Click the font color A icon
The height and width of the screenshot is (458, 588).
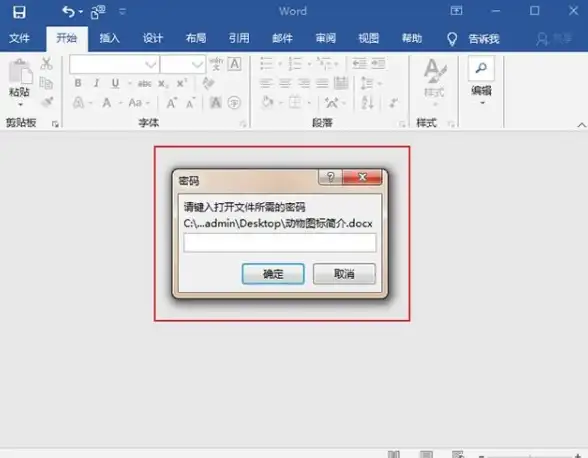(107, 102)
